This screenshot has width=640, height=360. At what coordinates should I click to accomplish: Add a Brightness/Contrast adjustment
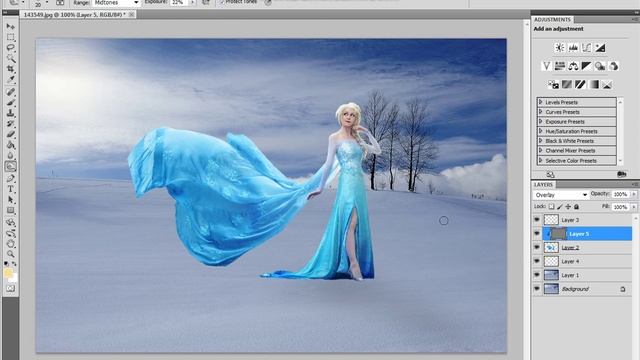click(560, 48)
